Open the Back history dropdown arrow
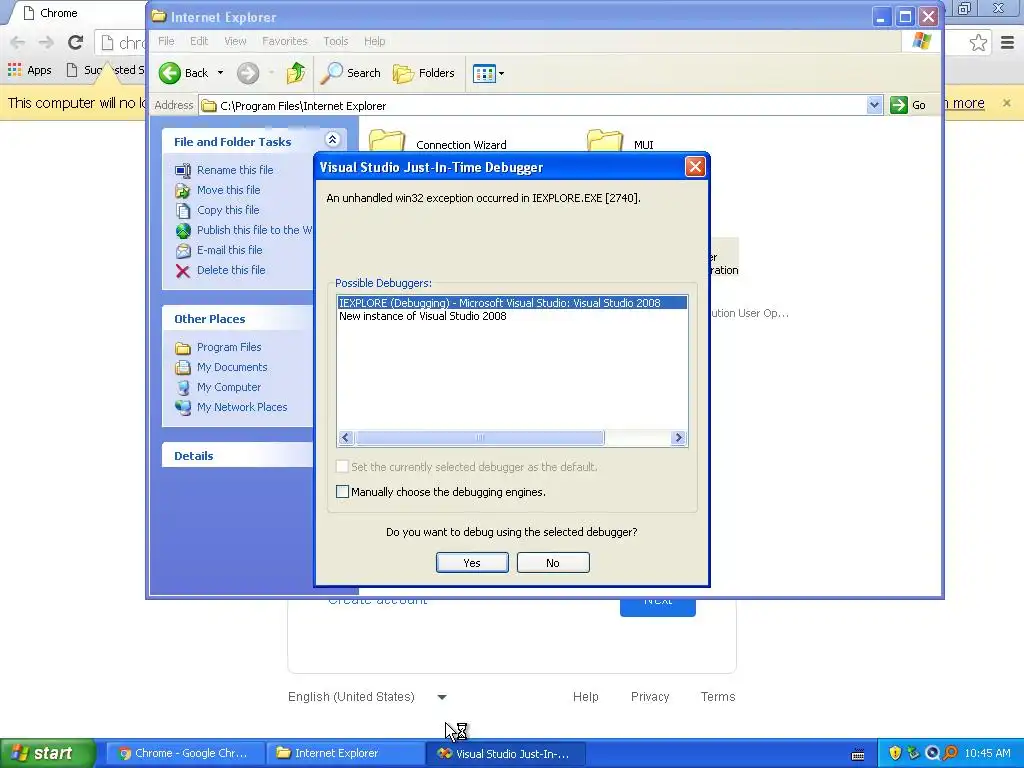This screenshot has height=768, width=1024. [220, 73]
